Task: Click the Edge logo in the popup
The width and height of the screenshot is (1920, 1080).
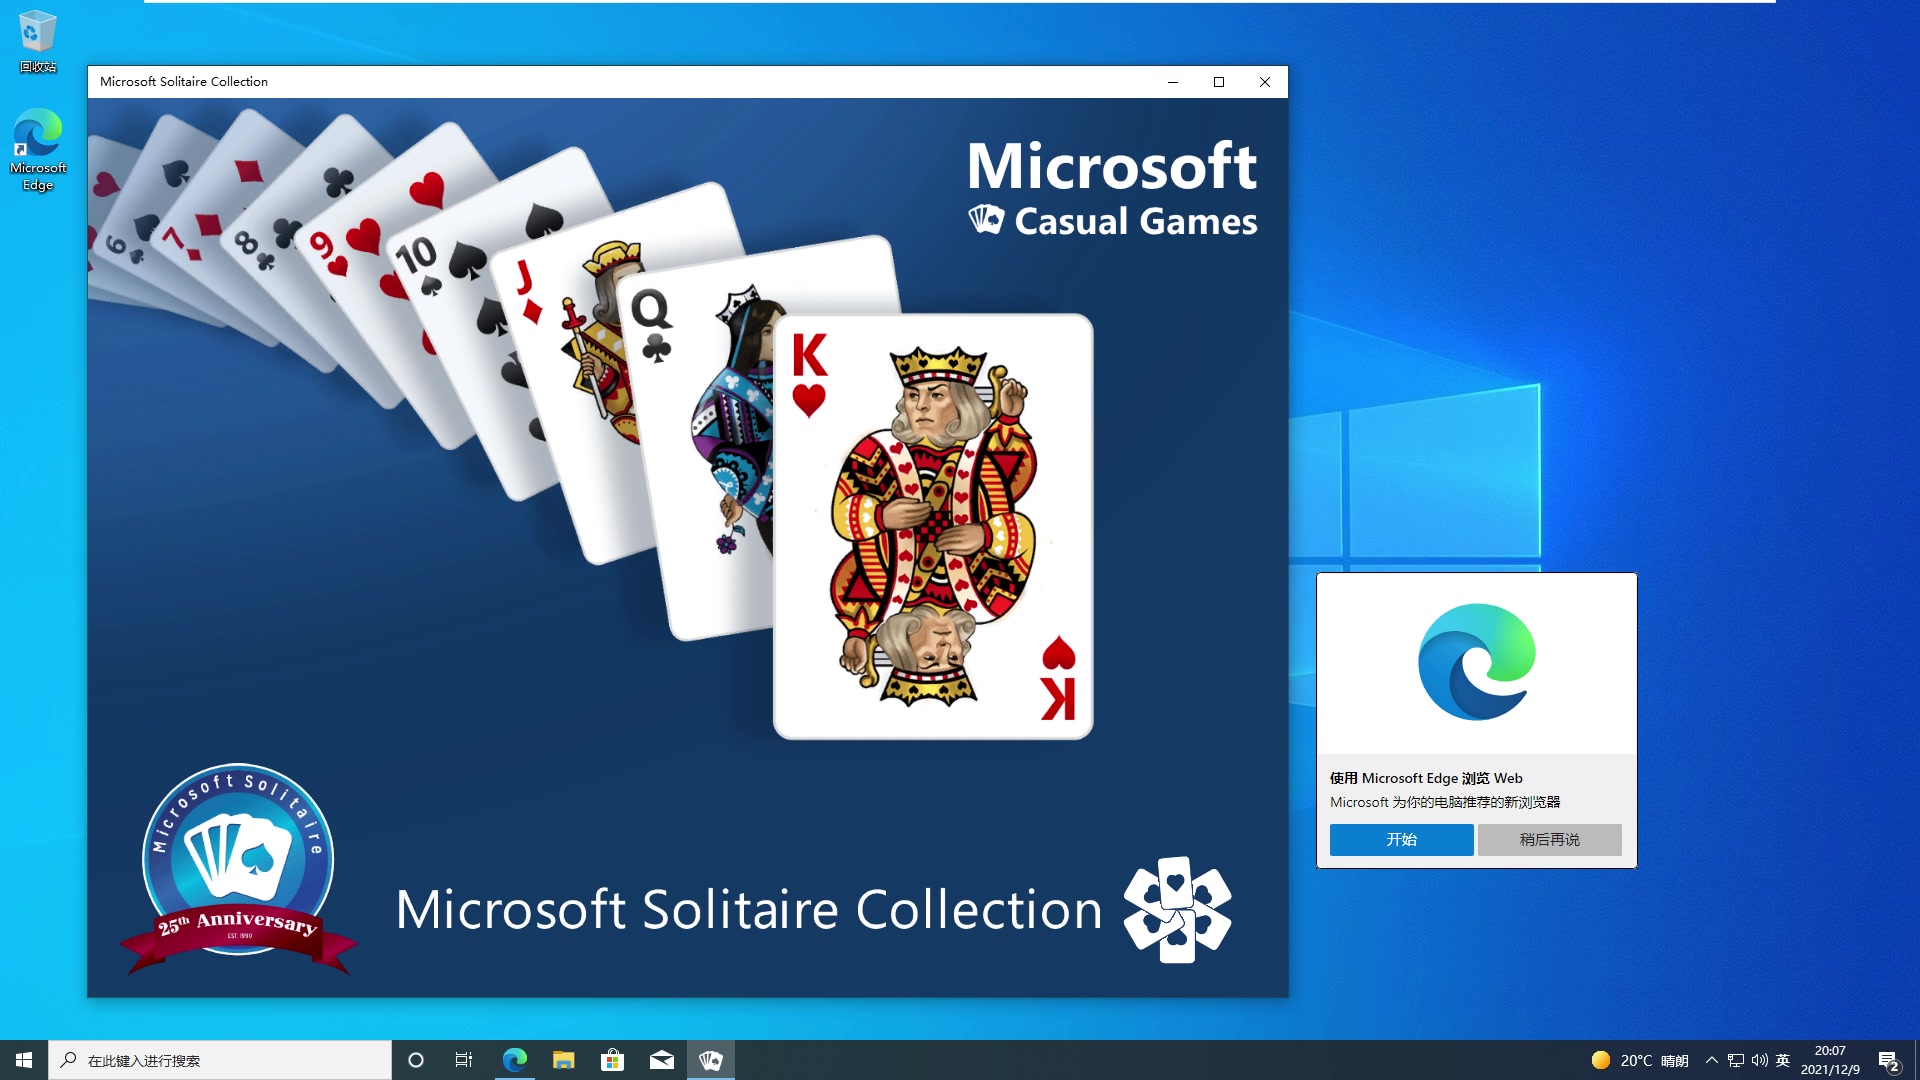Action: tap(1477, 662)
